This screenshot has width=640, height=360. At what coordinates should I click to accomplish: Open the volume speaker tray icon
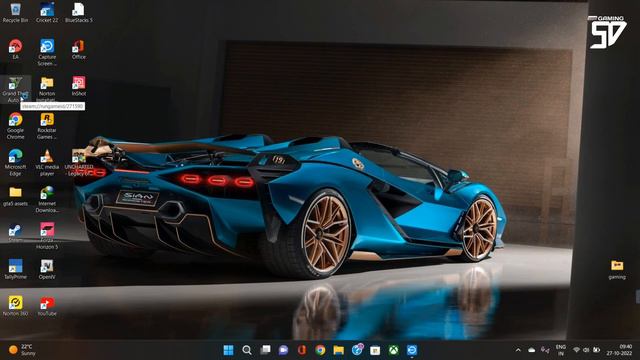(586, 350)
